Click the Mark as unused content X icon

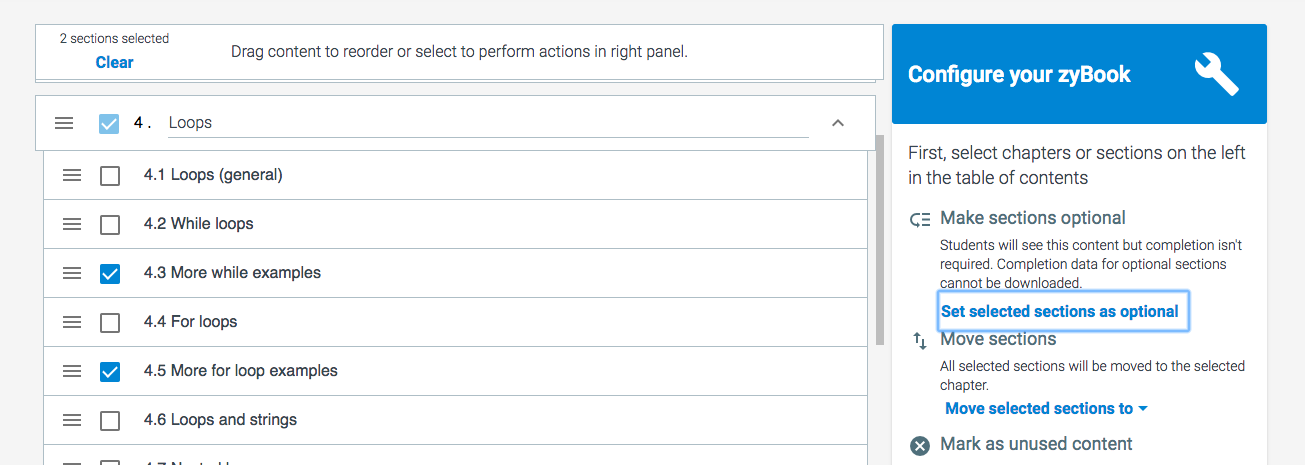(920, 445)
